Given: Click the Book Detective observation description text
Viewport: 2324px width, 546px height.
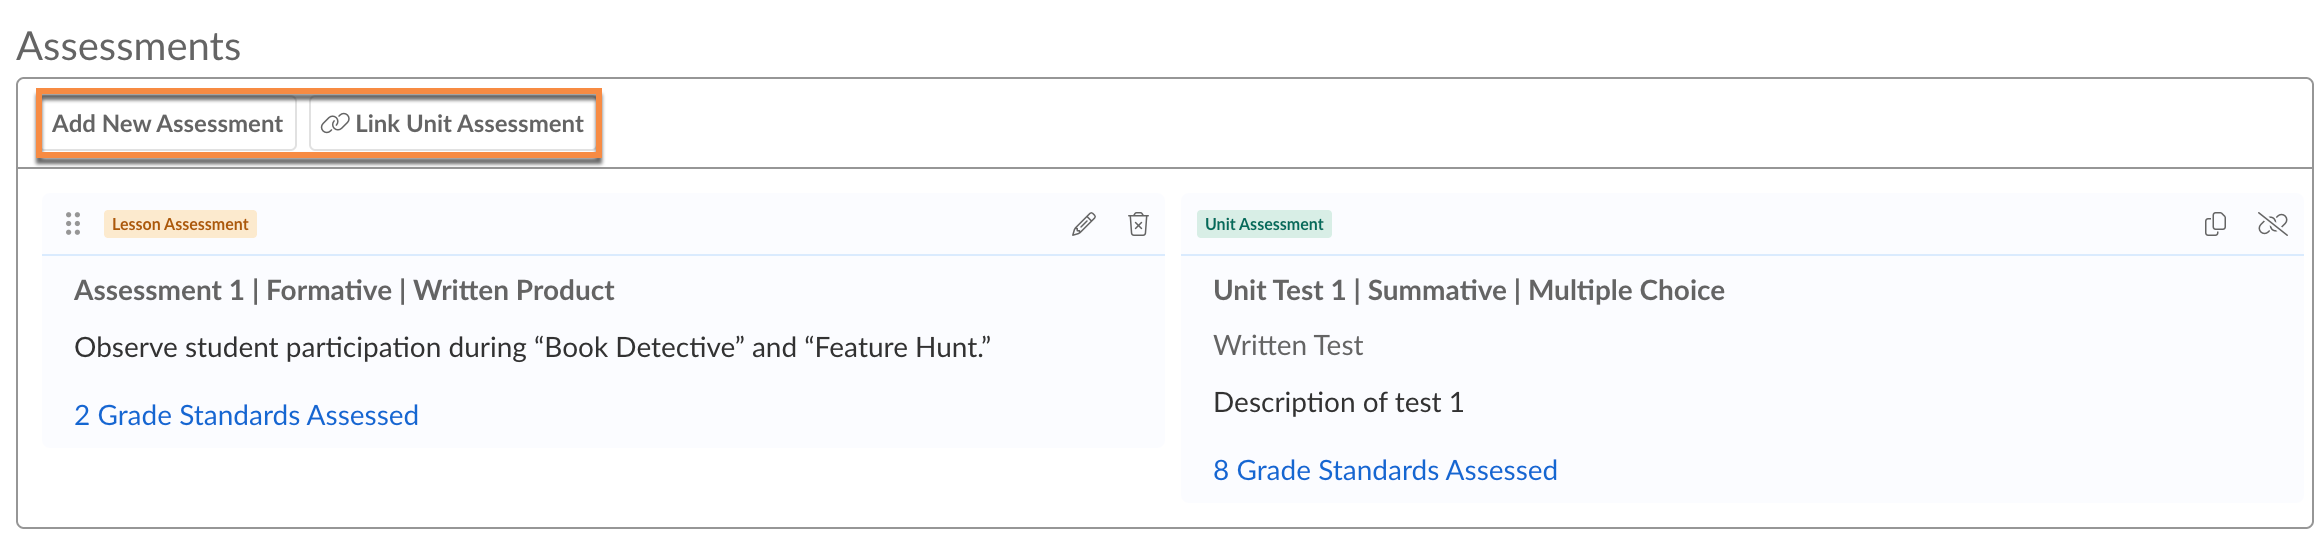Looking at the screenshot, I should (x=532, y=347).
